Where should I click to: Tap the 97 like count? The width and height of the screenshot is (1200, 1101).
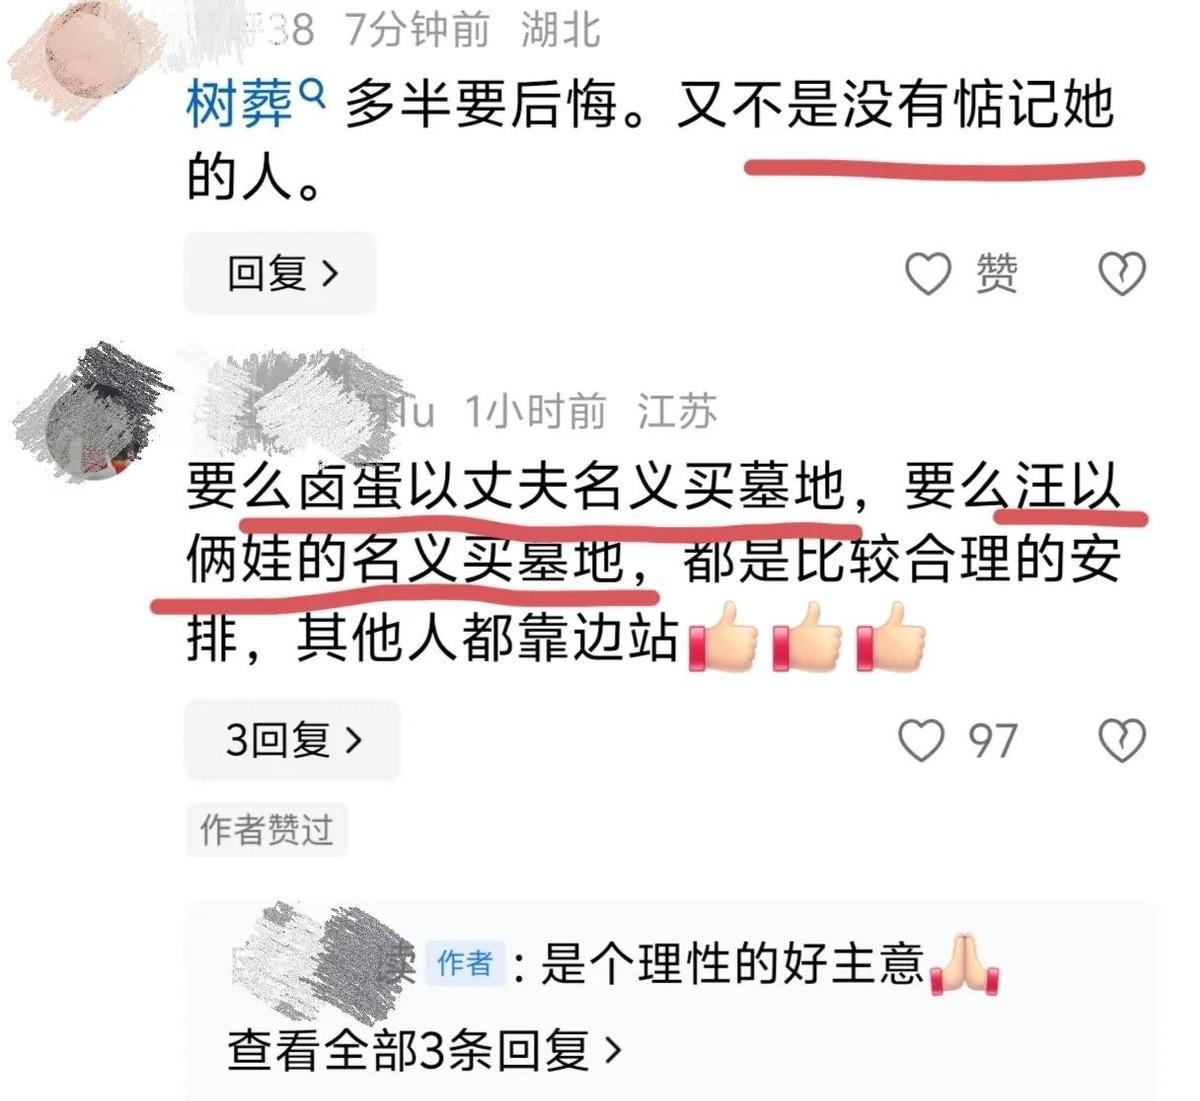[992, 741]
